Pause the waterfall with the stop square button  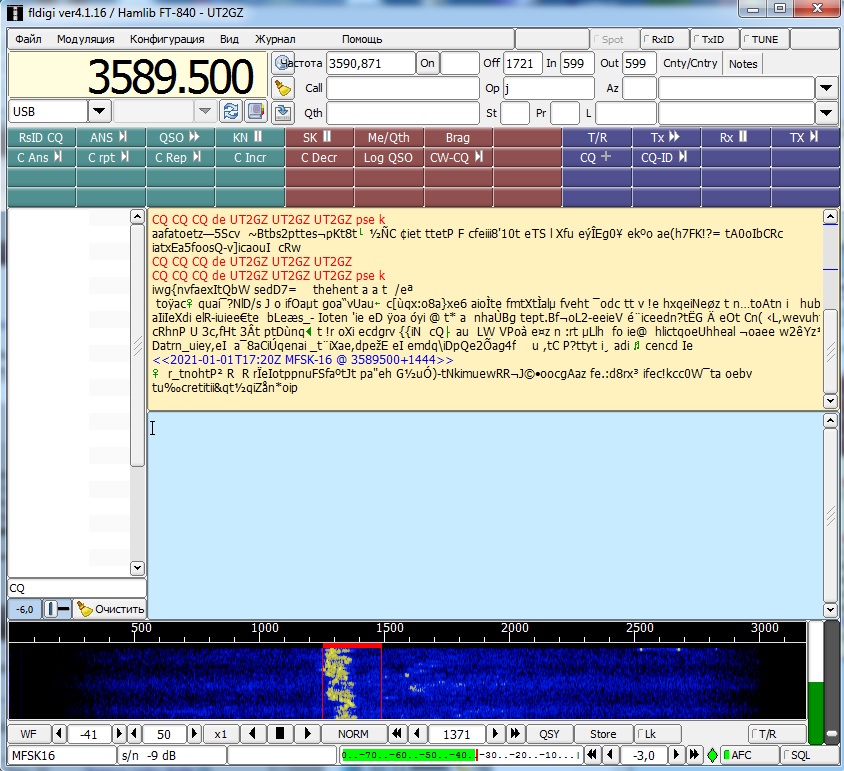coord(282,734)
